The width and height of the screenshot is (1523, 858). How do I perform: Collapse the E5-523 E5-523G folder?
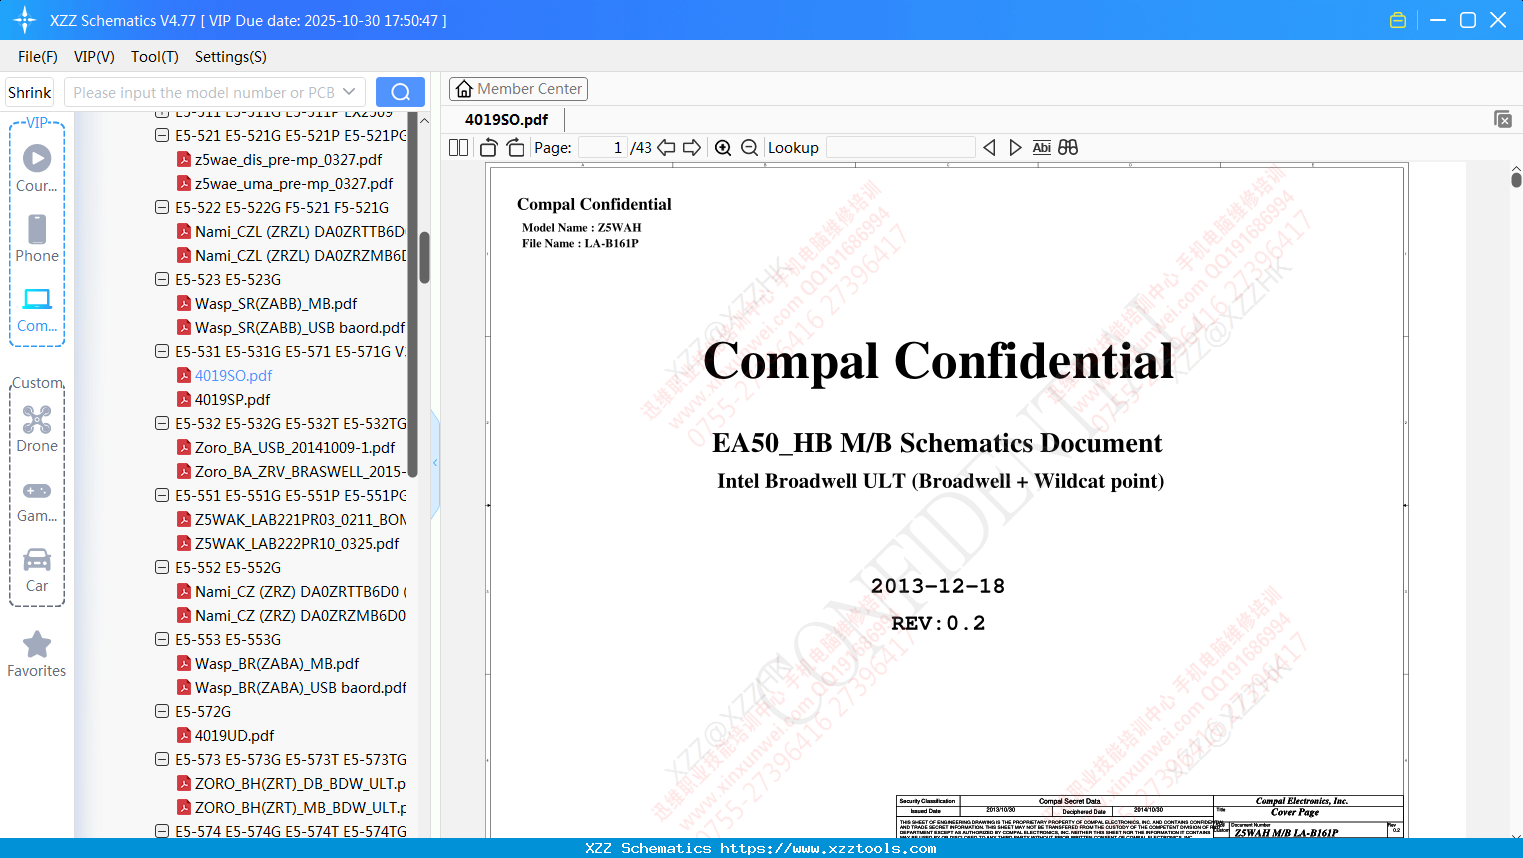(162, 279)
